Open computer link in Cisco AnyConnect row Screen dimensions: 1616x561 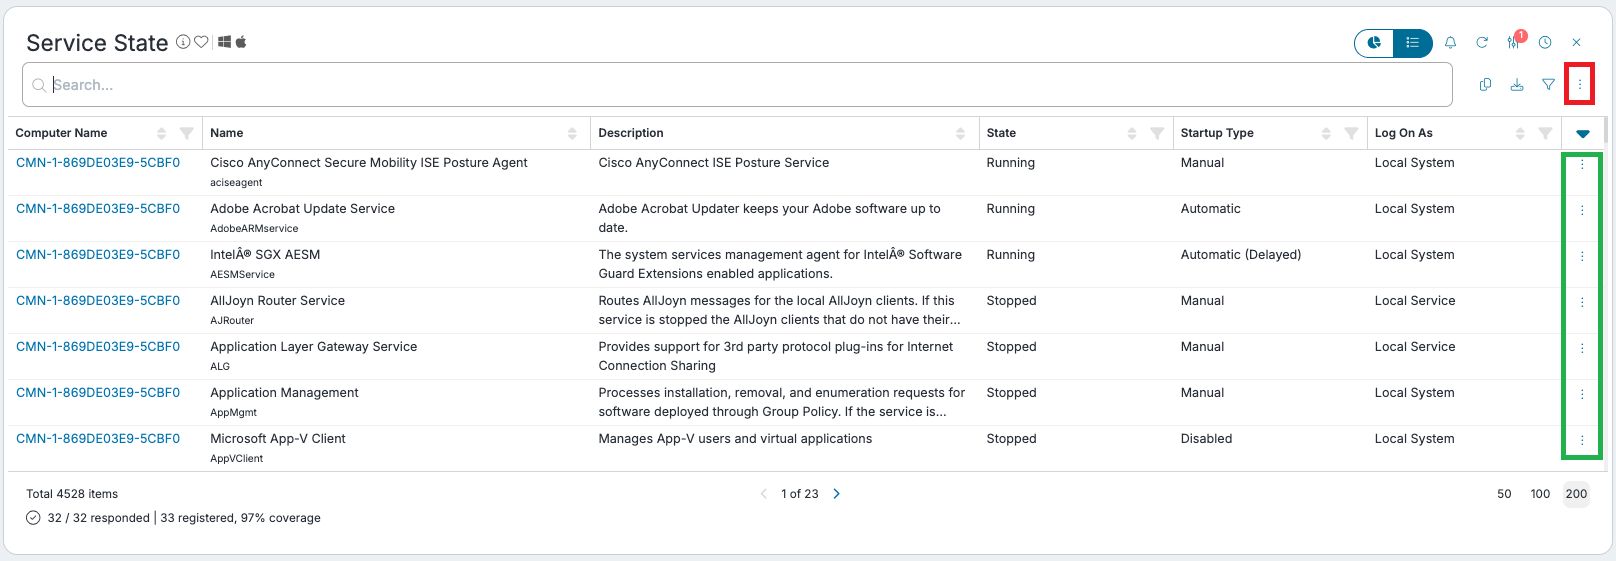(x=98, y=163)
